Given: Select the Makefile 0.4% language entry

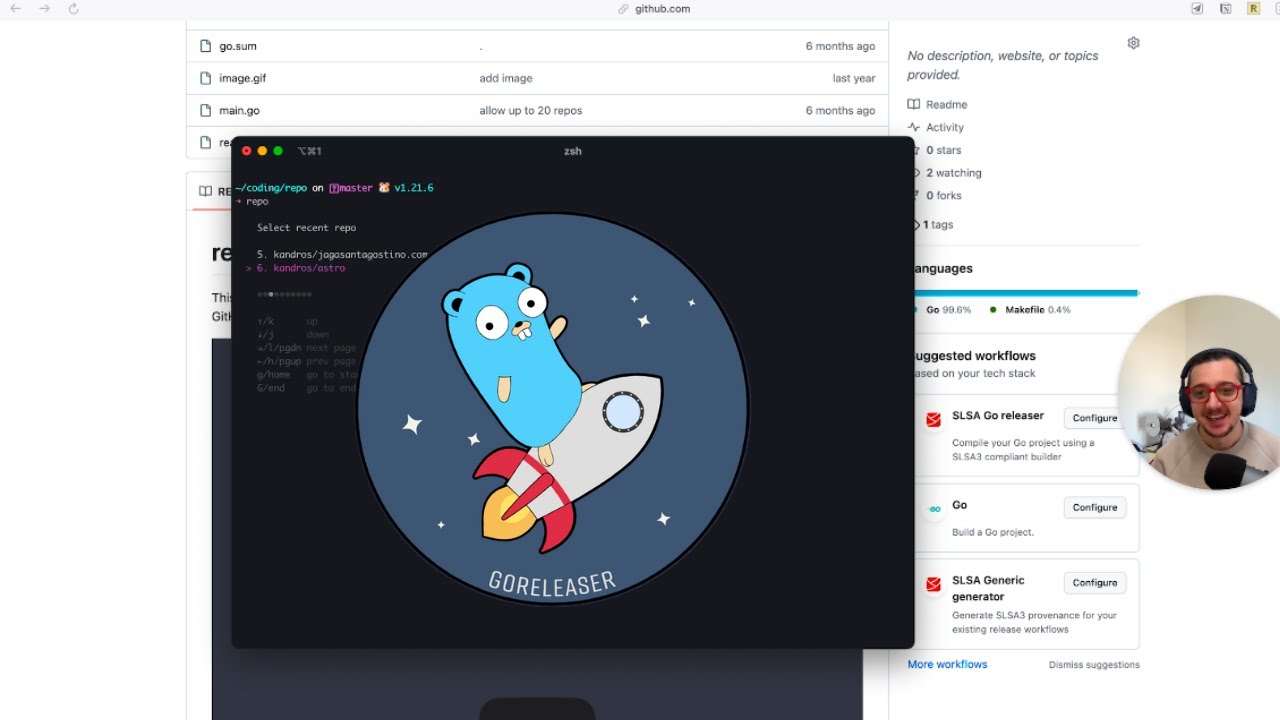Looking at the screenshot, I should tap(1037, 310).
